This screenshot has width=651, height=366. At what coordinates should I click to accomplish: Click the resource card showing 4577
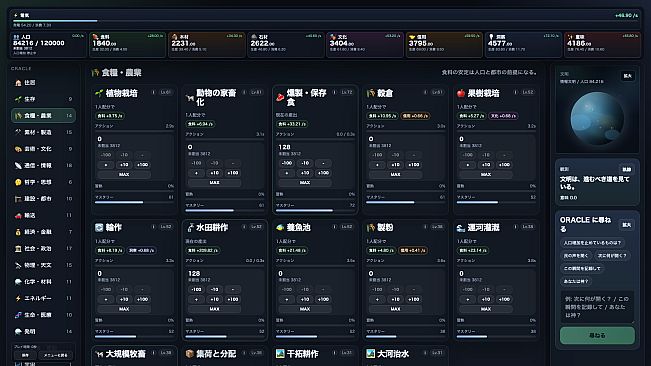click(523, 45)
